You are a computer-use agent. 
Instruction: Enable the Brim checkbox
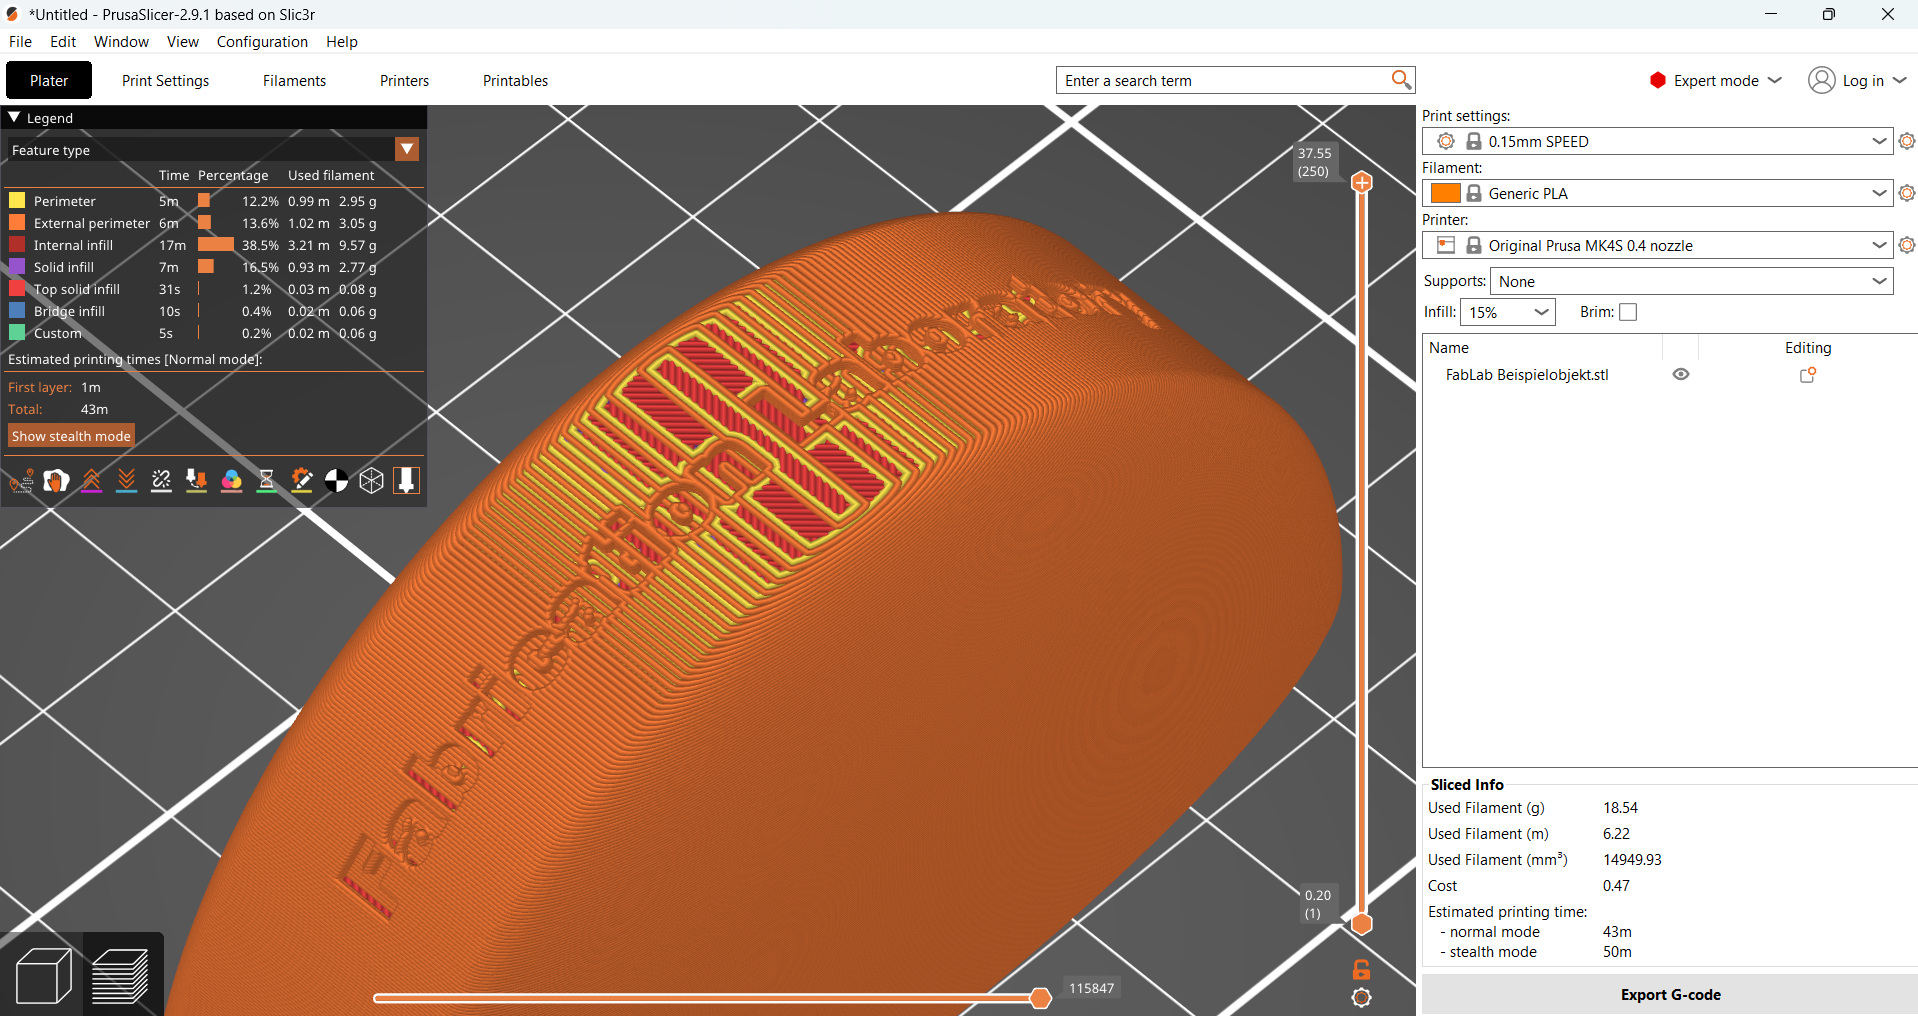(1628, 312)
